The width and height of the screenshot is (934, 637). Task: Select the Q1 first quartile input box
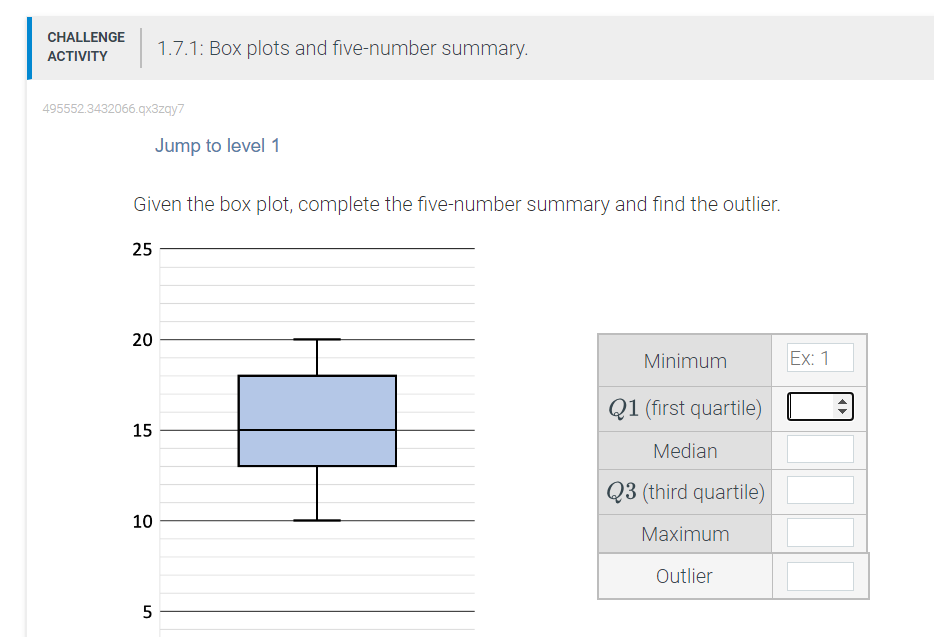(x=820, y=406)
